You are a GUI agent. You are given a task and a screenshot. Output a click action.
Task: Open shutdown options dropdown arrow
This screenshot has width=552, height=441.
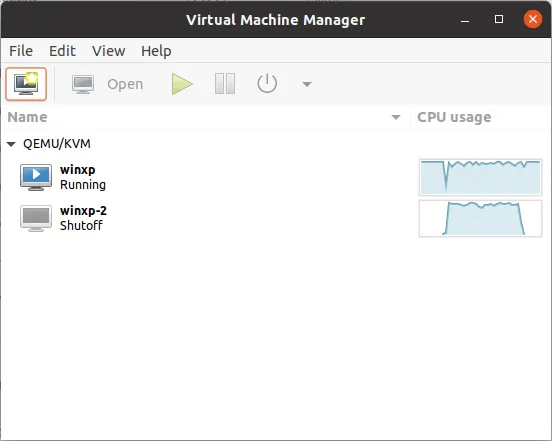click(x=307, y=84)
